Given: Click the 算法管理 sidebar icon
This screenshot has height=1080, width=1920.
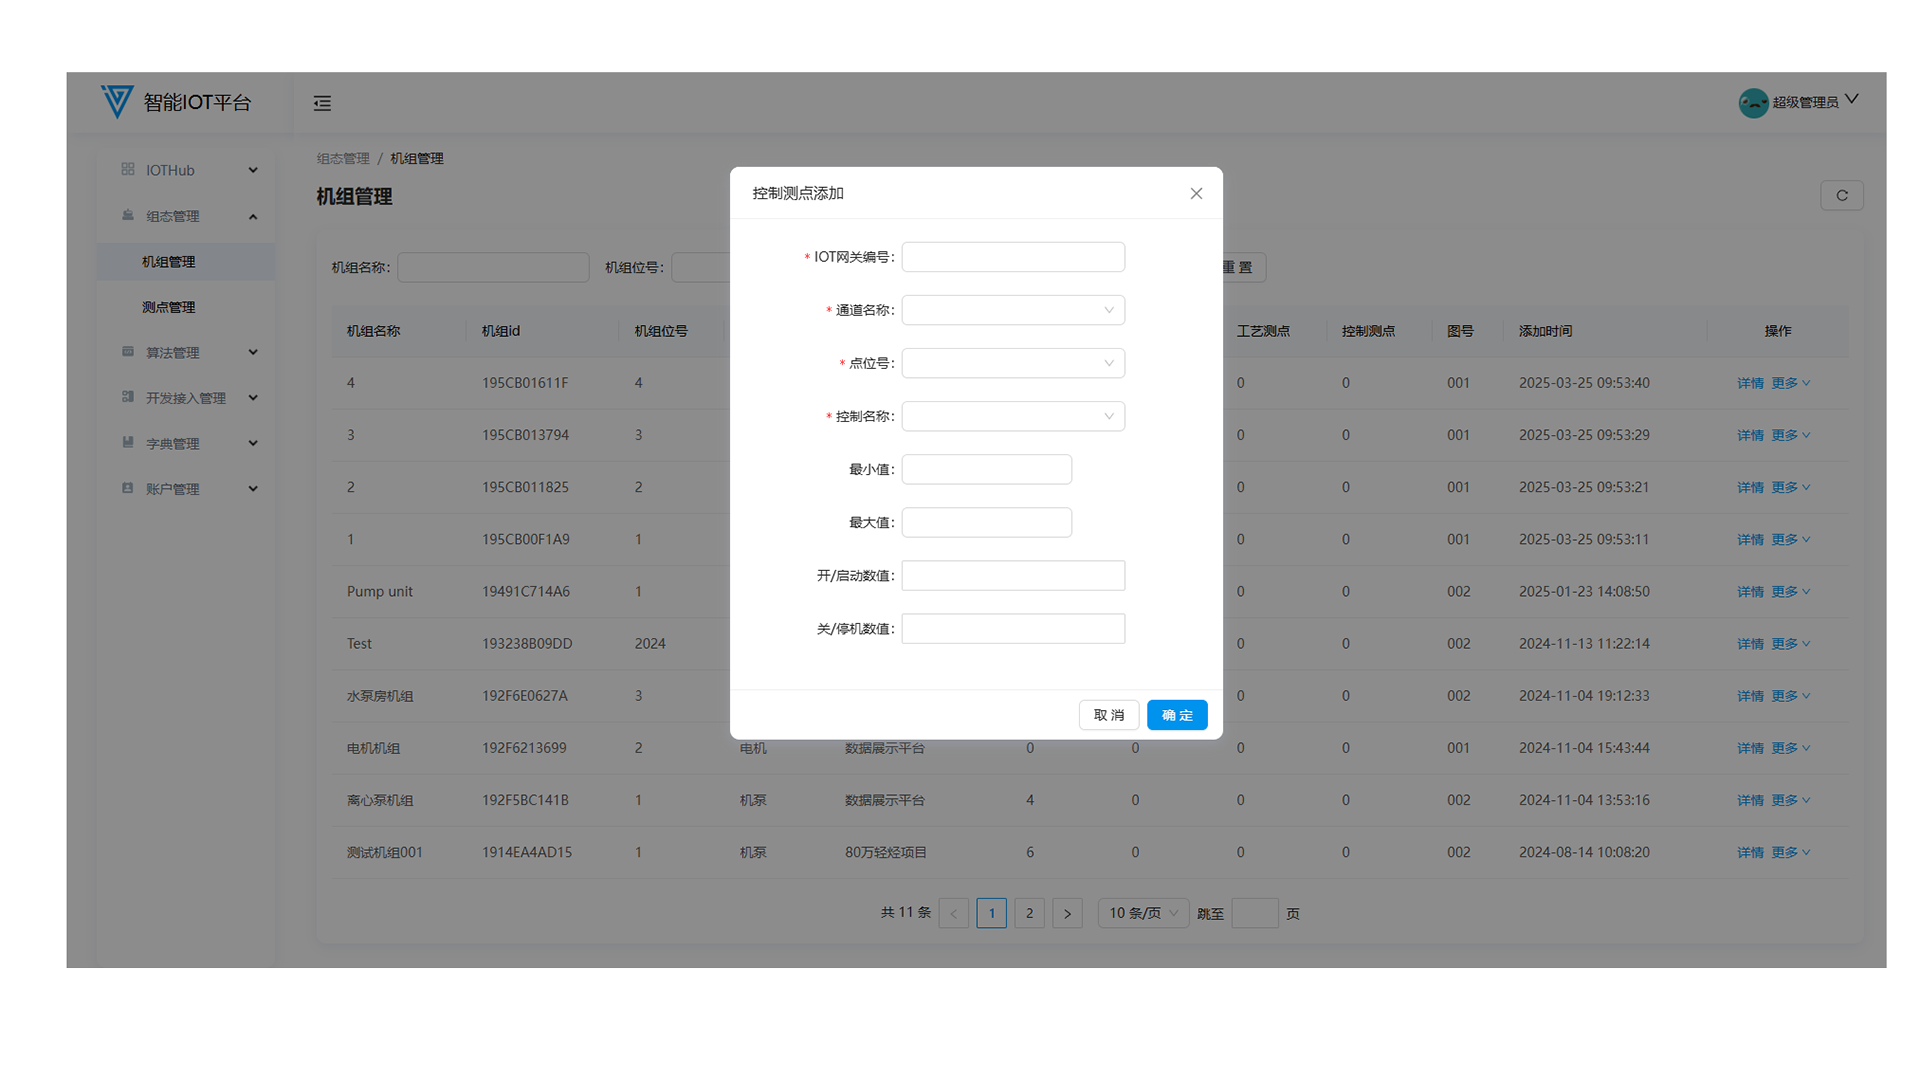Looking at the screenshot, I should pos(128,352).
